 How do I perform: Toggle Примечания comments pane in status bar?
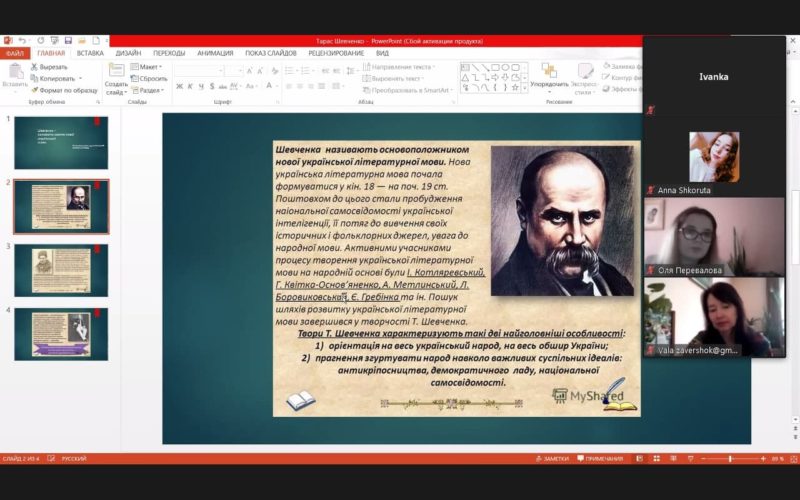click(x=599, y=458)
